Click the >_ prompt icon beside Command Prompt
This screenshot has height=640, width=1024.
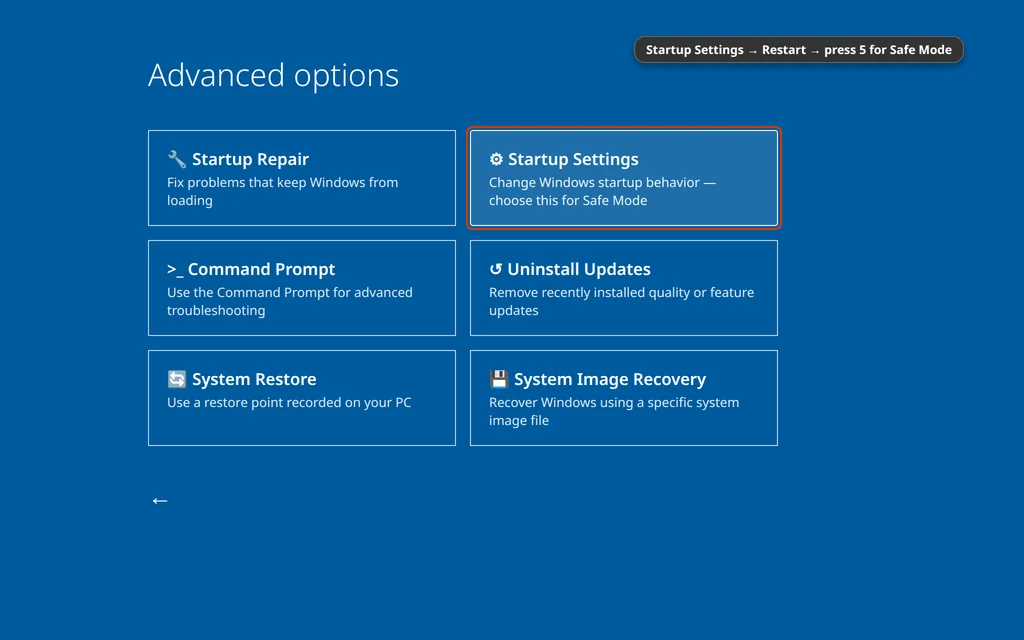175,270
